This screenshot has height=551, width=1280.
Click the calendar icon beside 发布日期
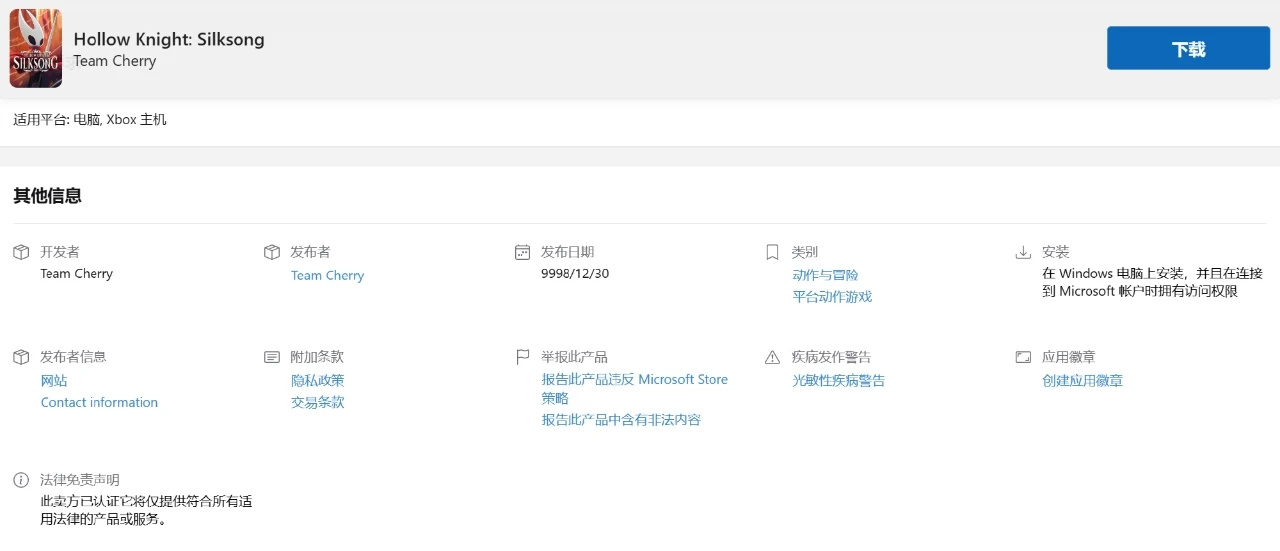click(x=522, y=252)
